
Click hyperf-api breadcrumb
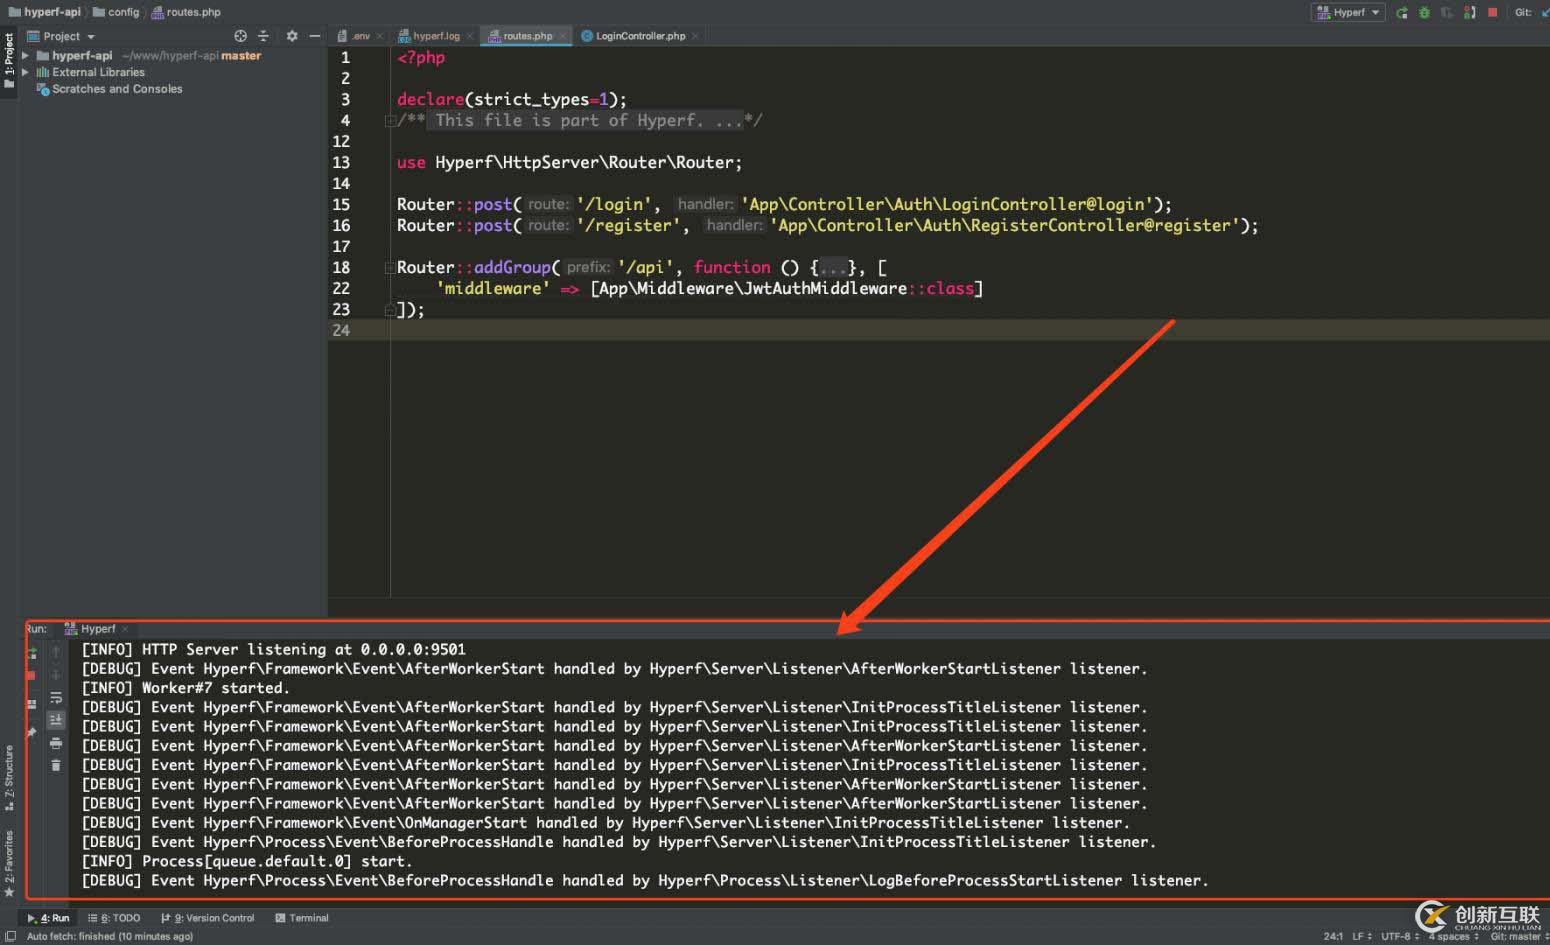tap(45, 12)
